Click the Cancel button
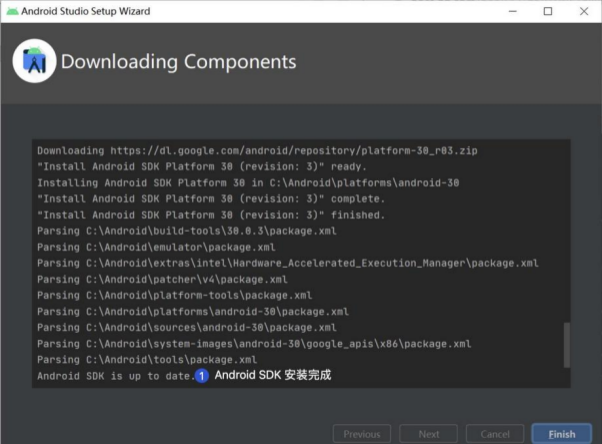This screenshot has width=602, height=444. tap(494, 434)
